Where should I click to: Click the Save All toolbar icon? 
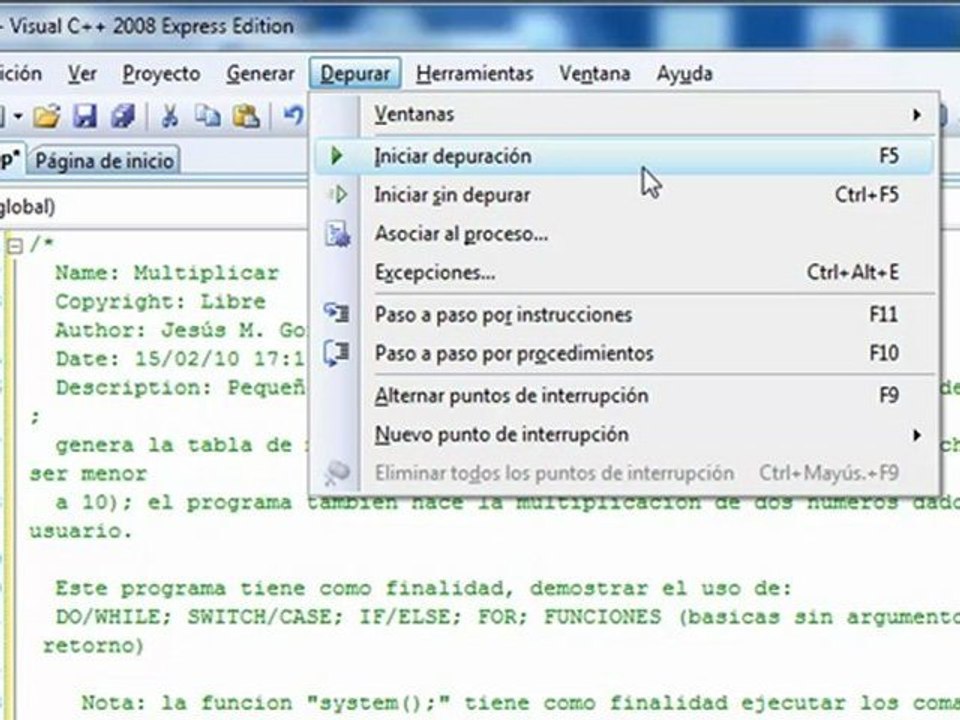pos(123,116)
